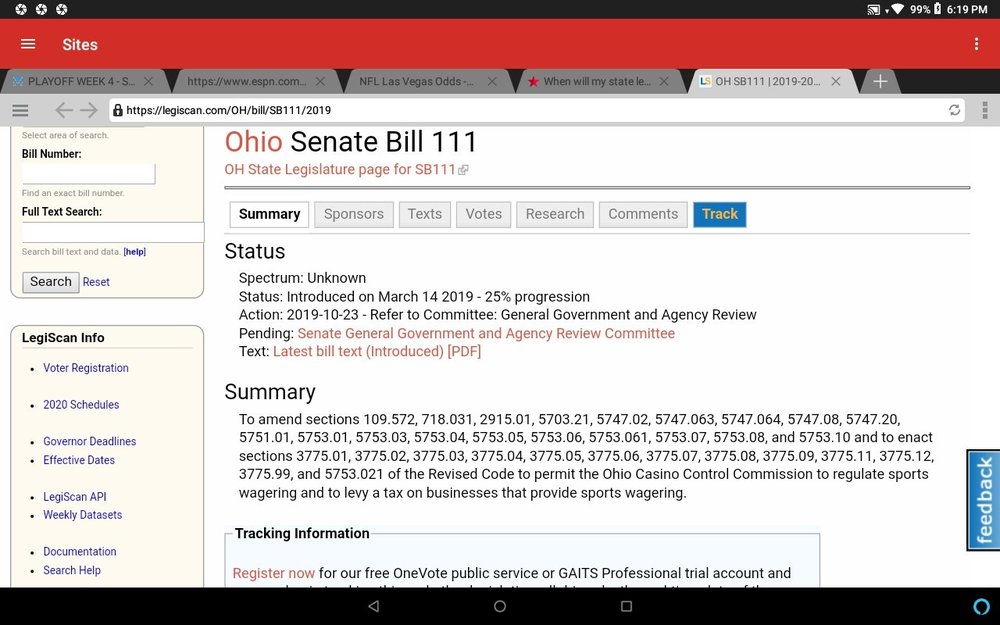1000x625 pixels.
Task: Open the browser options dots beside the address bar
Action: (x=985, y=110)
